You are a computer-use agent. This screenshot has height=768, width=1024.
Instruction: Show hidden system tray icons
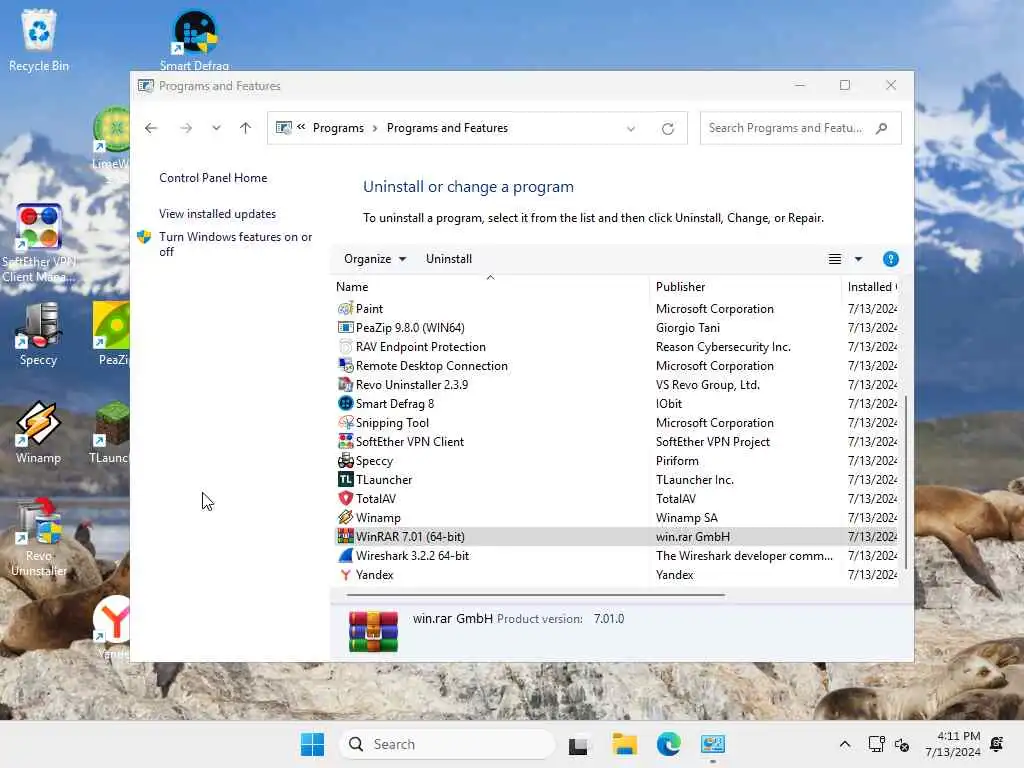pyautogui.click(x=844, y=744)
